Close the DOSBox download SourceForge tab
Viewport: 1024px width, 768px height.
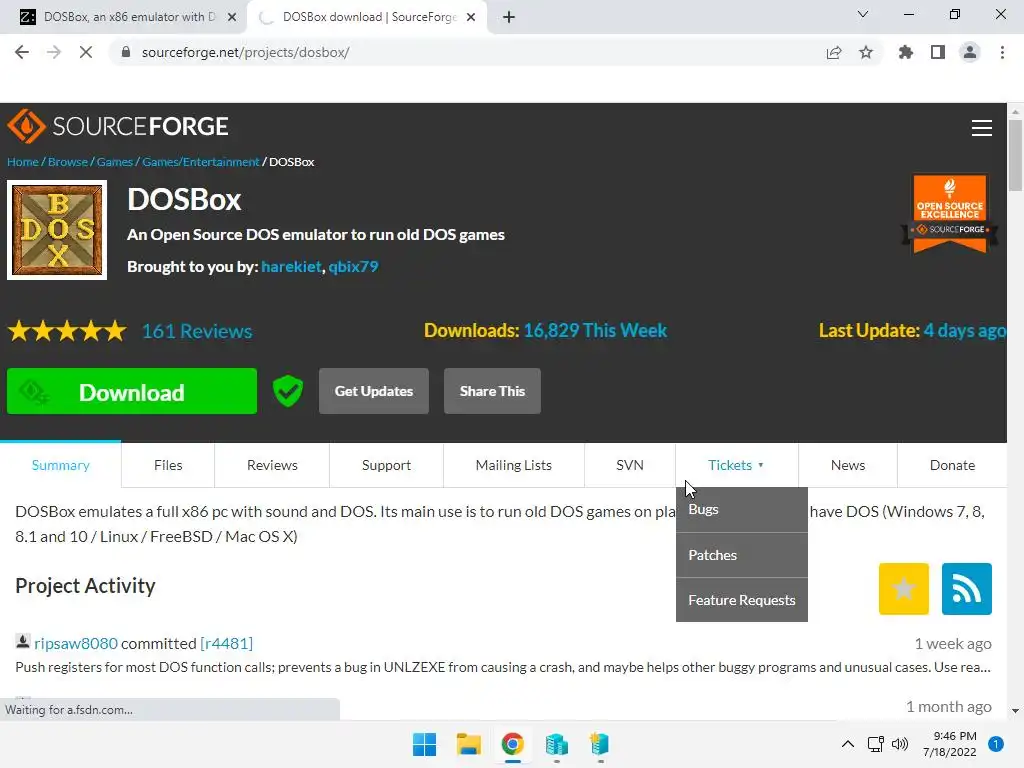471,17
